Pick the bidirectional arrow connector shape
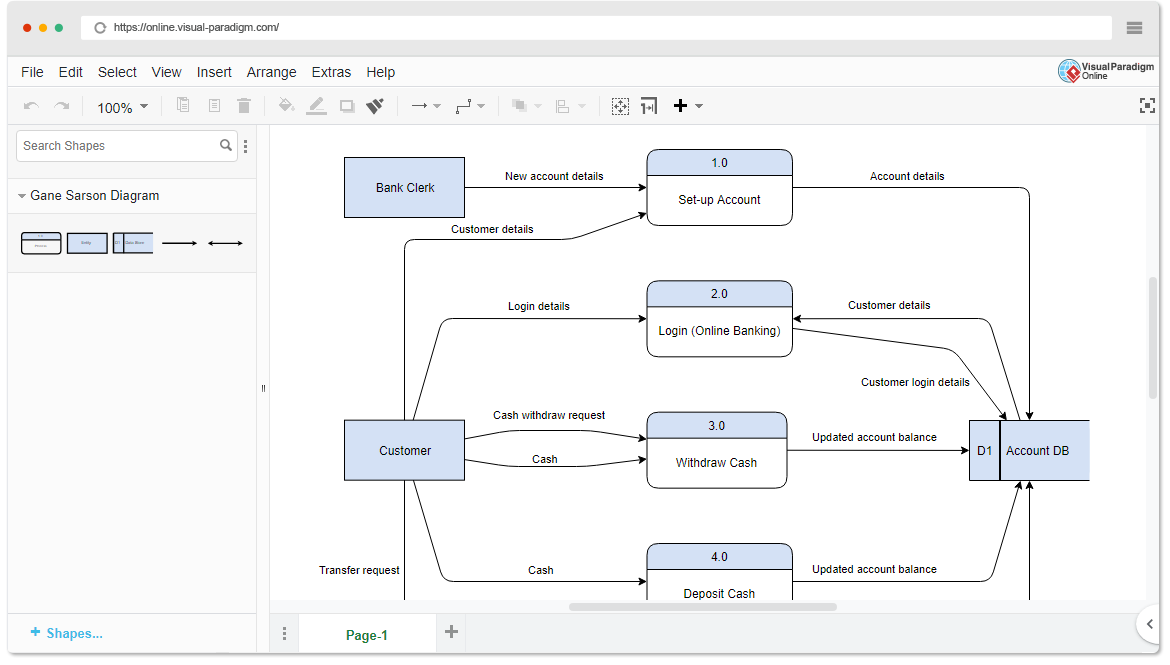Viewport: 1170px width, 665px height. click(225, 242)
